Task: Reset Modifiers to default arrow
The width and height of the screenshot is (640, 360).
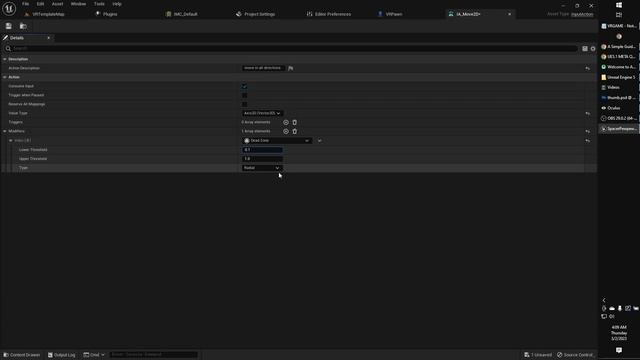Action: click(588, 131)
